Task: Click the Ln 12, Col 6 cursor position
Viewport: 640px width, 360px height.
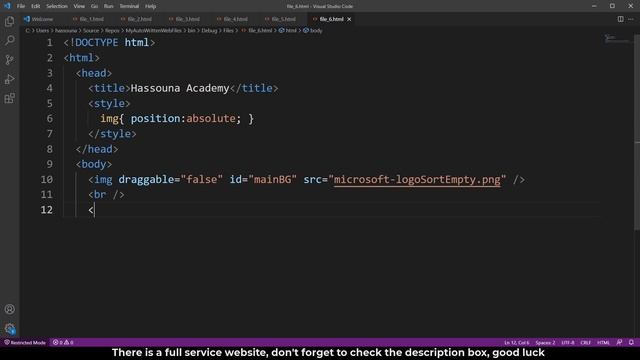Action: (516, 342)
